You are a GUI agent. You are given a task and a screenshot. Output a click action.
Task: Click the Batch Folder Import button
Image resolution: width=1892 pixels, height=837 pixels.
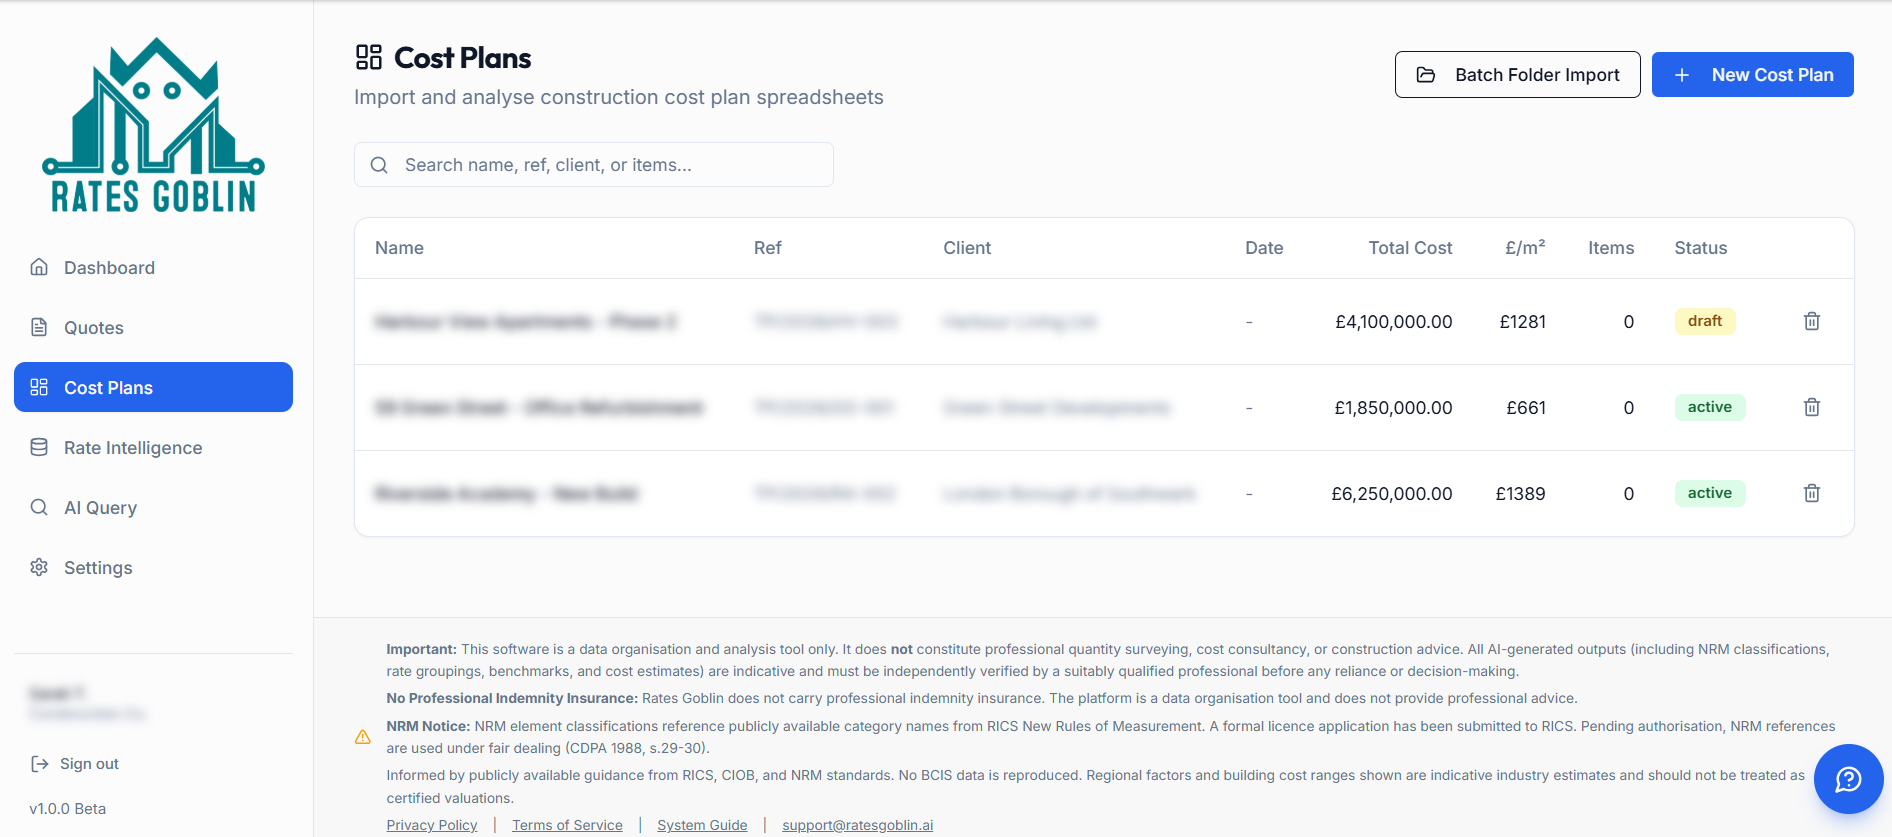1517,74
